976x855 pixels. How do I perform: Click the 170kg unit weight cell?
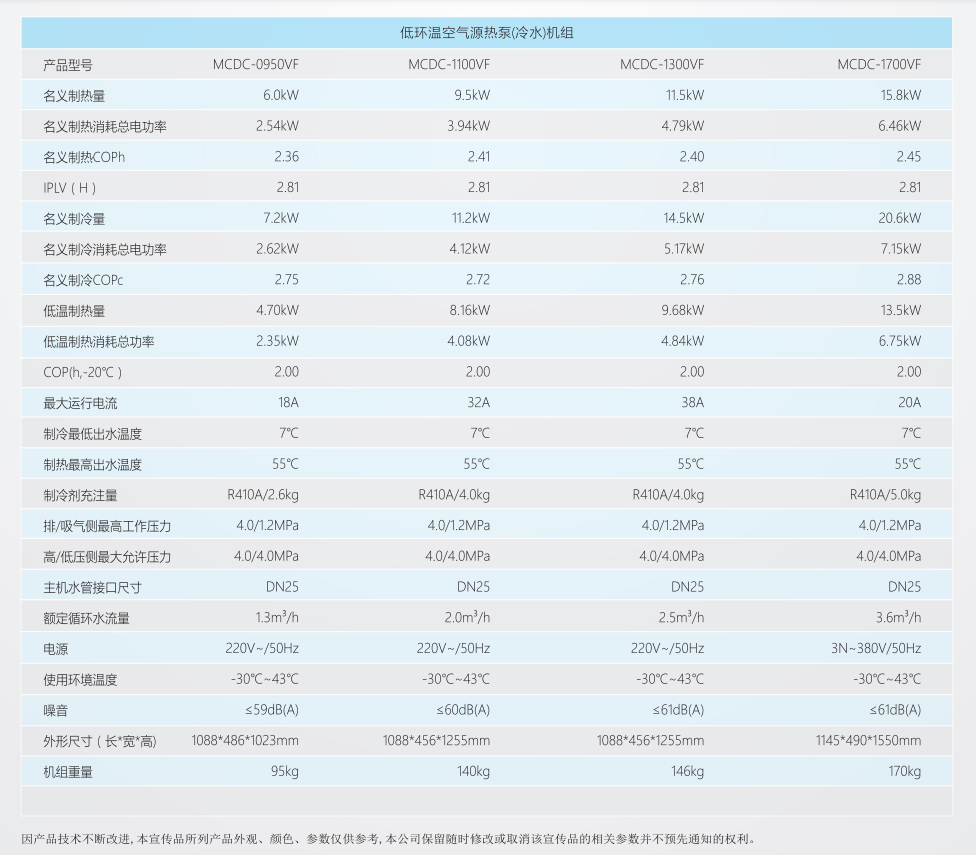pos(904,772)
